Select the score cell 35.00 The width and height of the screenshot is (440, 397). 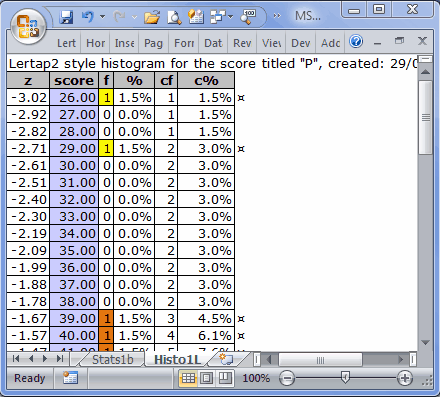[74, 251]
